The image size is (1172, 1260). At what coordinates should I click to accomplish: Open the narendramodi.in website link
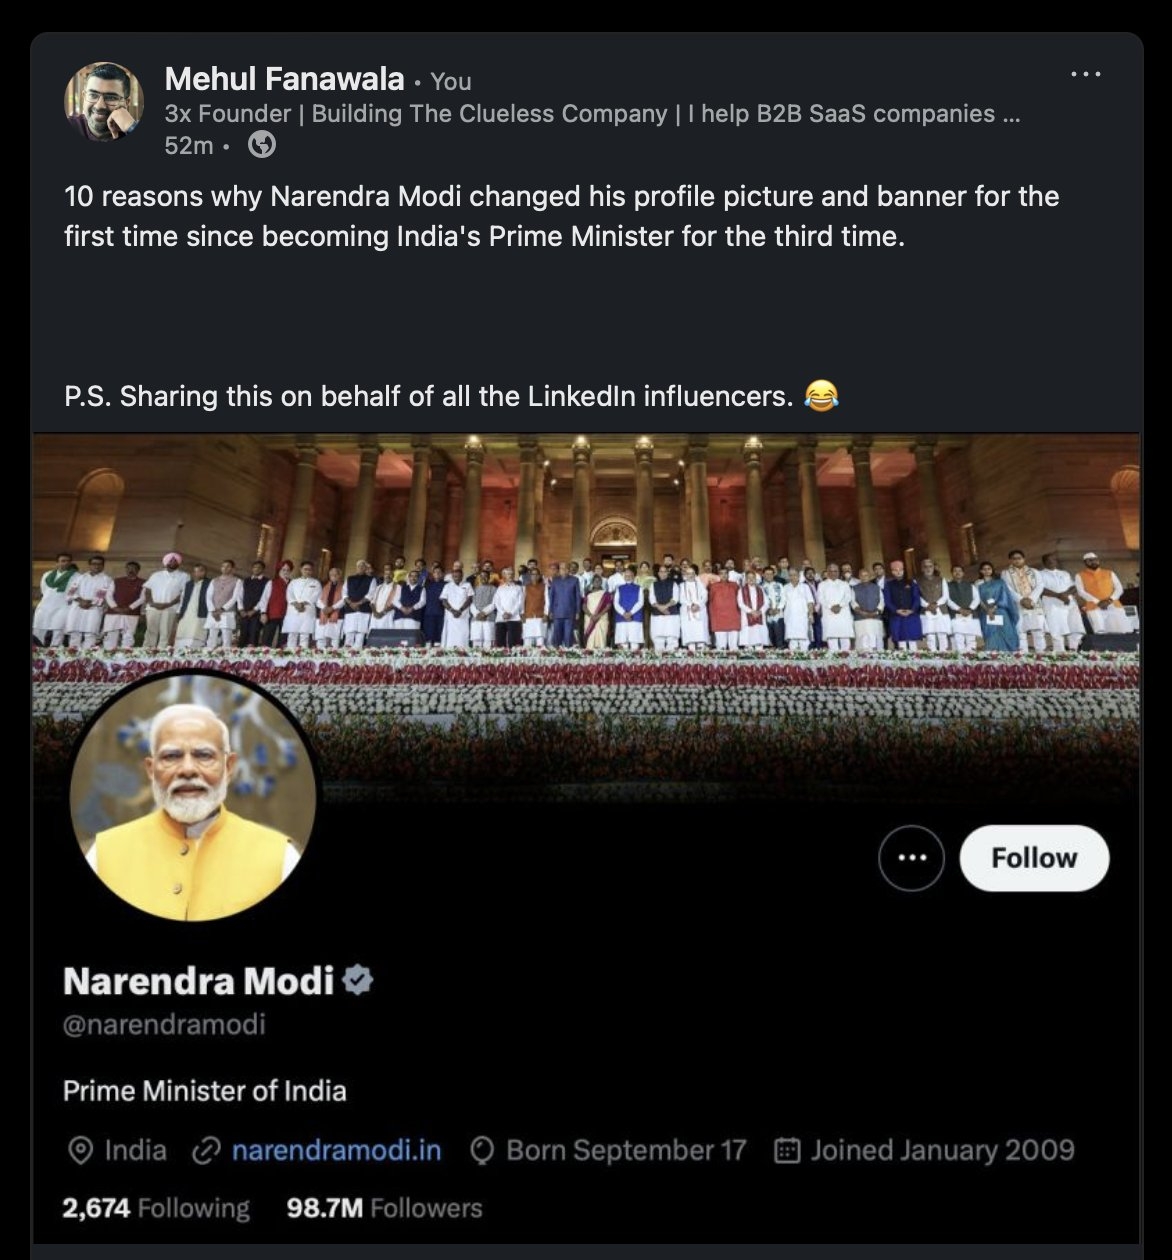336,1151
